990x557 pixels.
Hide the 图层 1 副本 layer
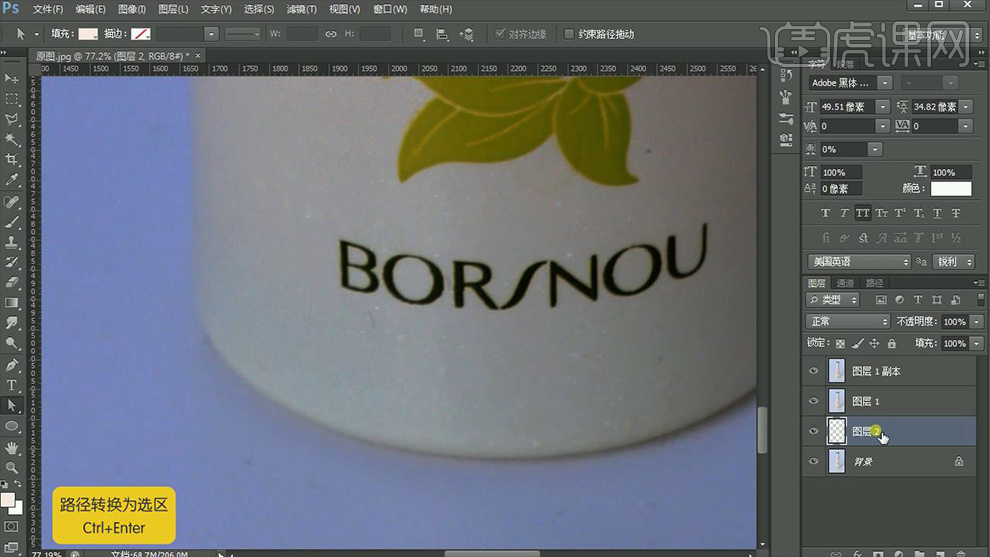tap(813, 371)
